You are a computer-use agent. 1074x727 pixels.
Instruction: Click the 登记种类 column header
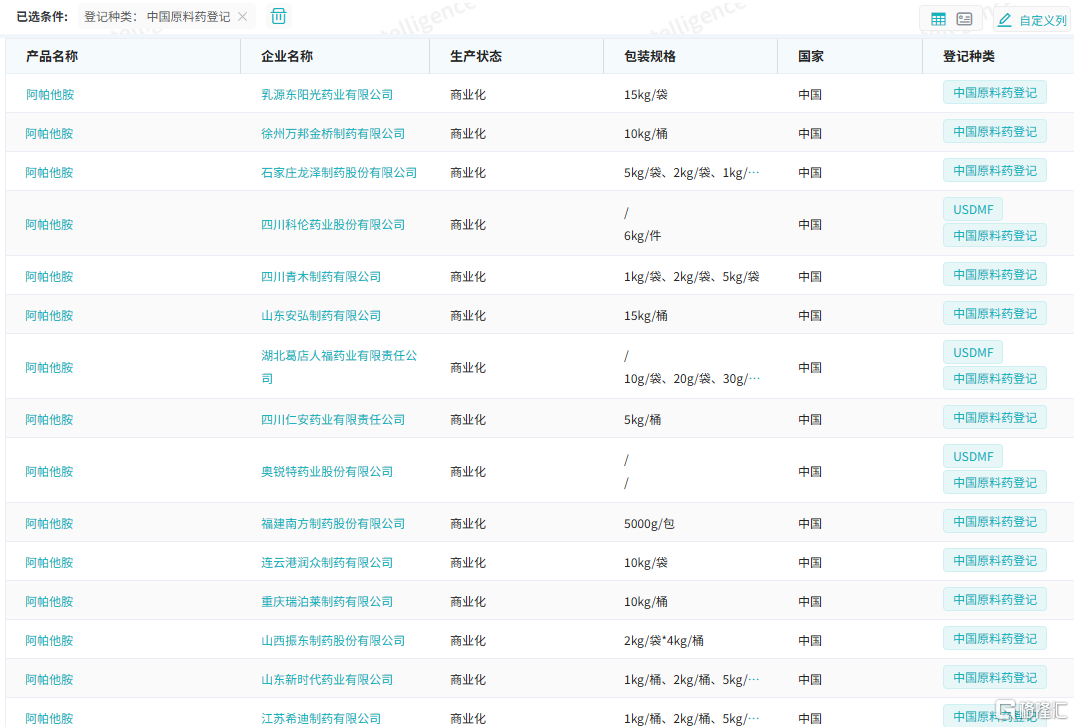pyautogui.click(x=969, y=56)
